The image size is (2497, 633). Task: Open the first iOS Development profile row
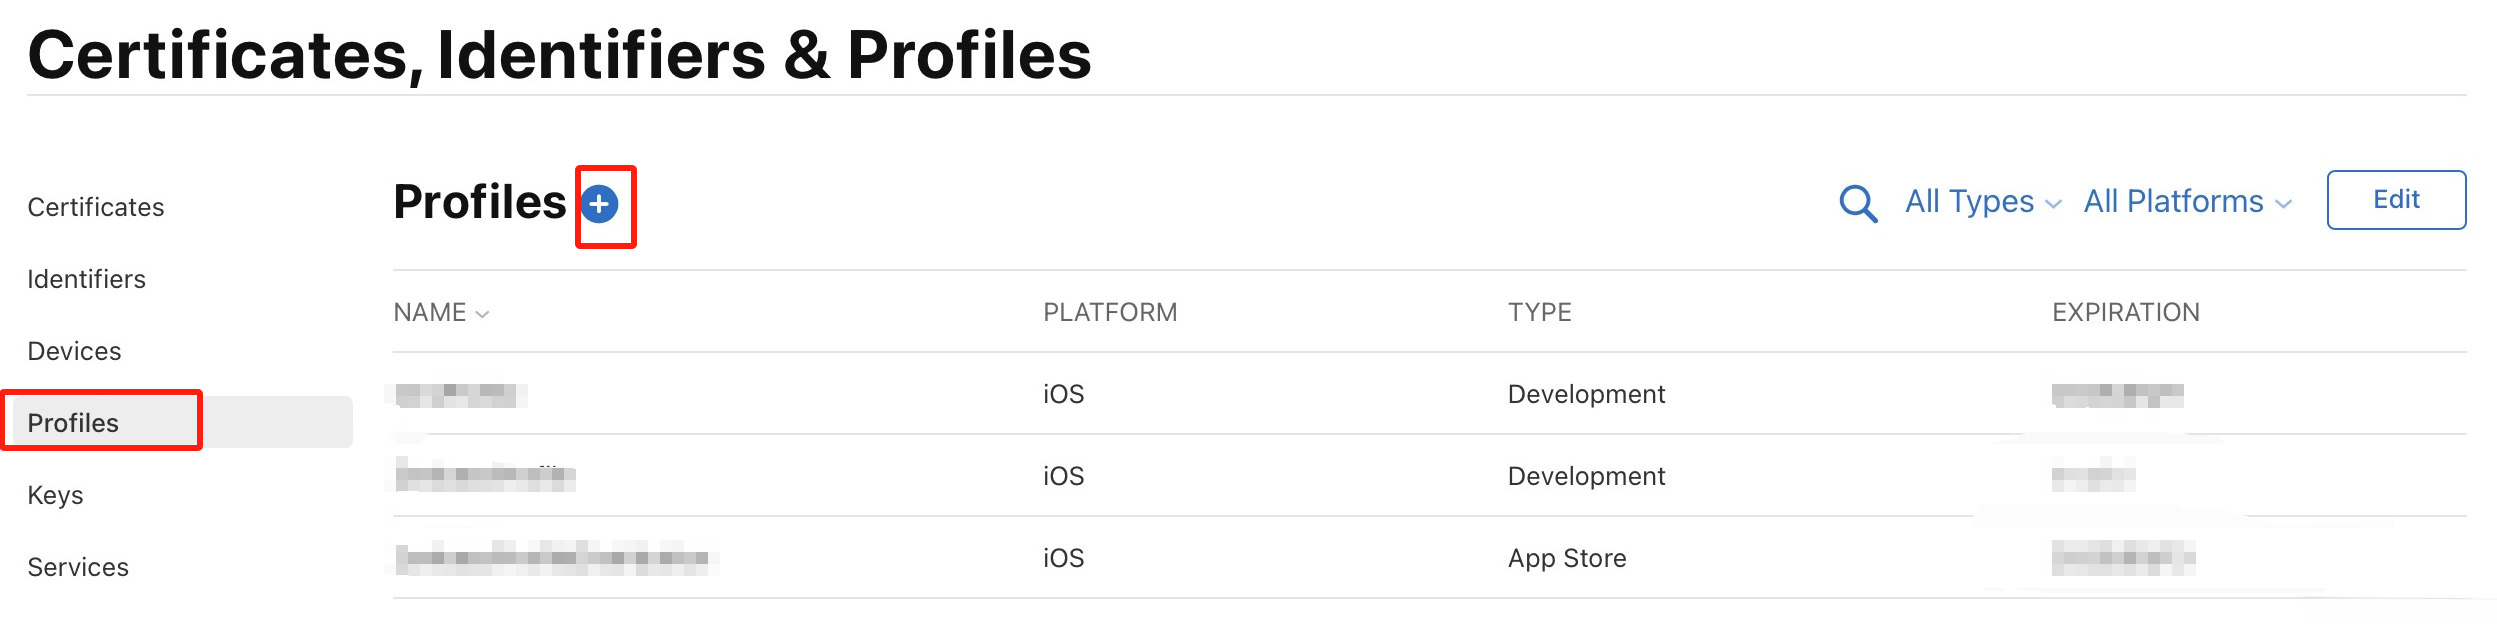point(461,395)
